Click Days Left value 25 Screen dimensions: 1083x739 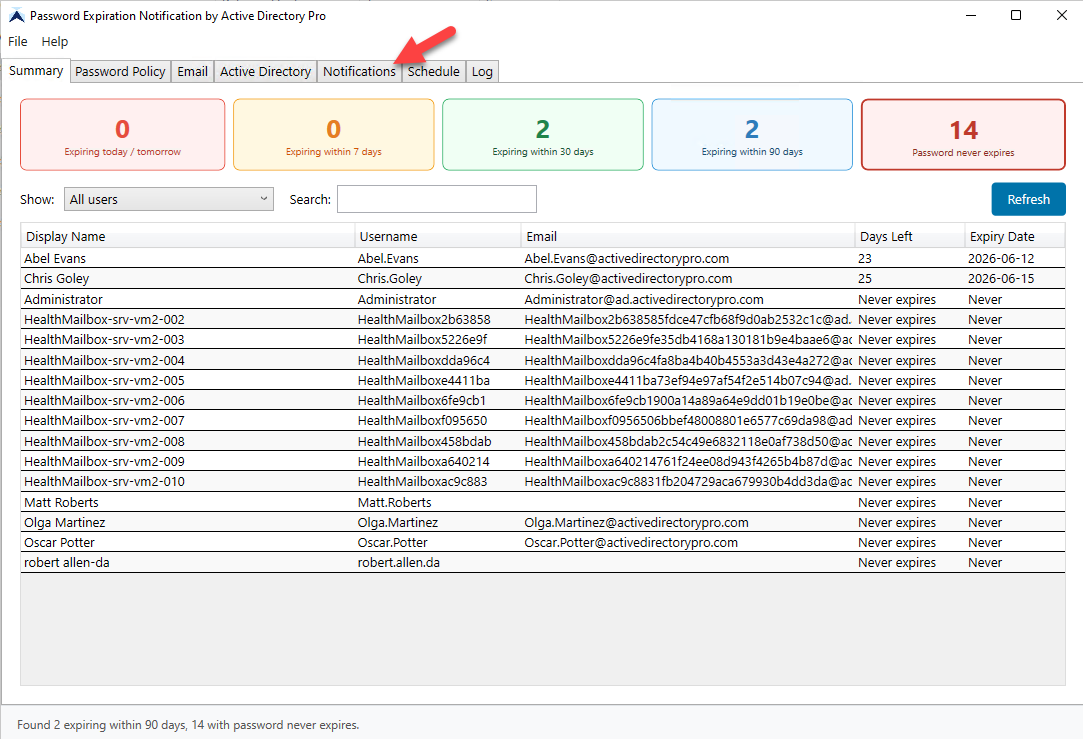click(x=865, y=278)
